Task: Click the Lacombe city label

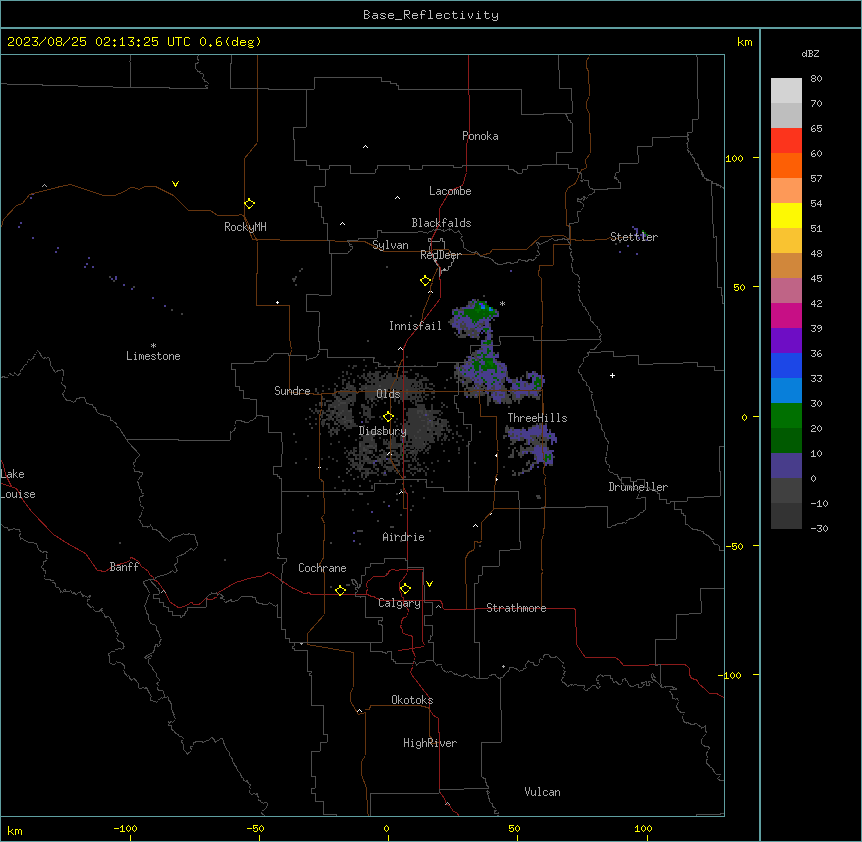Action: (x=450, y=191)
